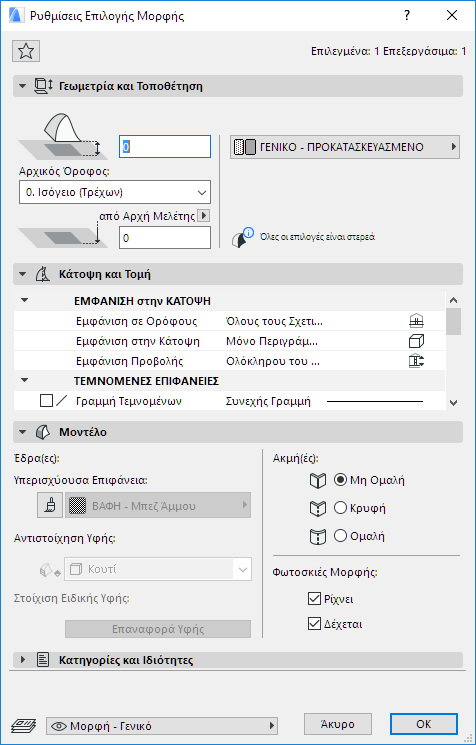Image resolution: width=476 pixels, height=745 pixels.
Task: Click the non-smooth (Μη Ομαλή) edge icon
Action: (317, 481)
